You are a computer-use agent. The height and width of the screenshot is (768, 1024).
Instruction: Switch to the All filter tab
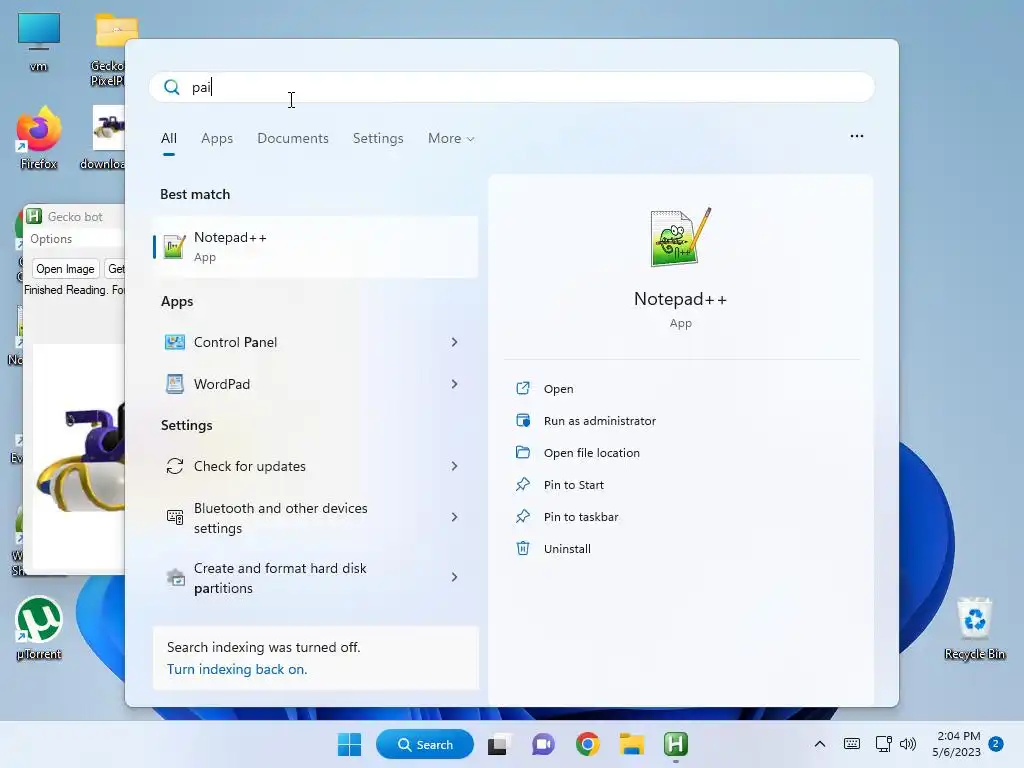pyautogui.click(x=168, y=138)
